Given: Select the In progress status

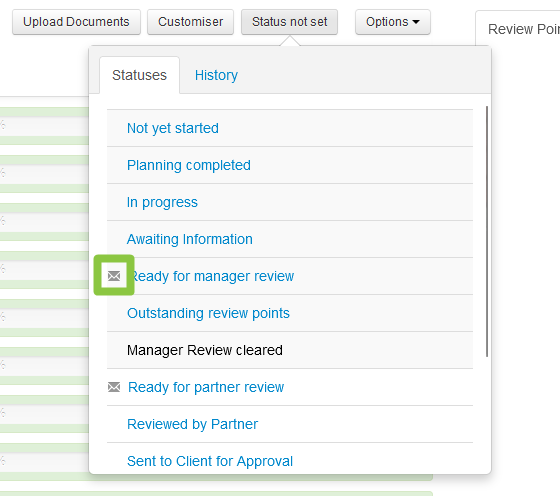Looking at the screenshot, I should click(x=162, y=202).
